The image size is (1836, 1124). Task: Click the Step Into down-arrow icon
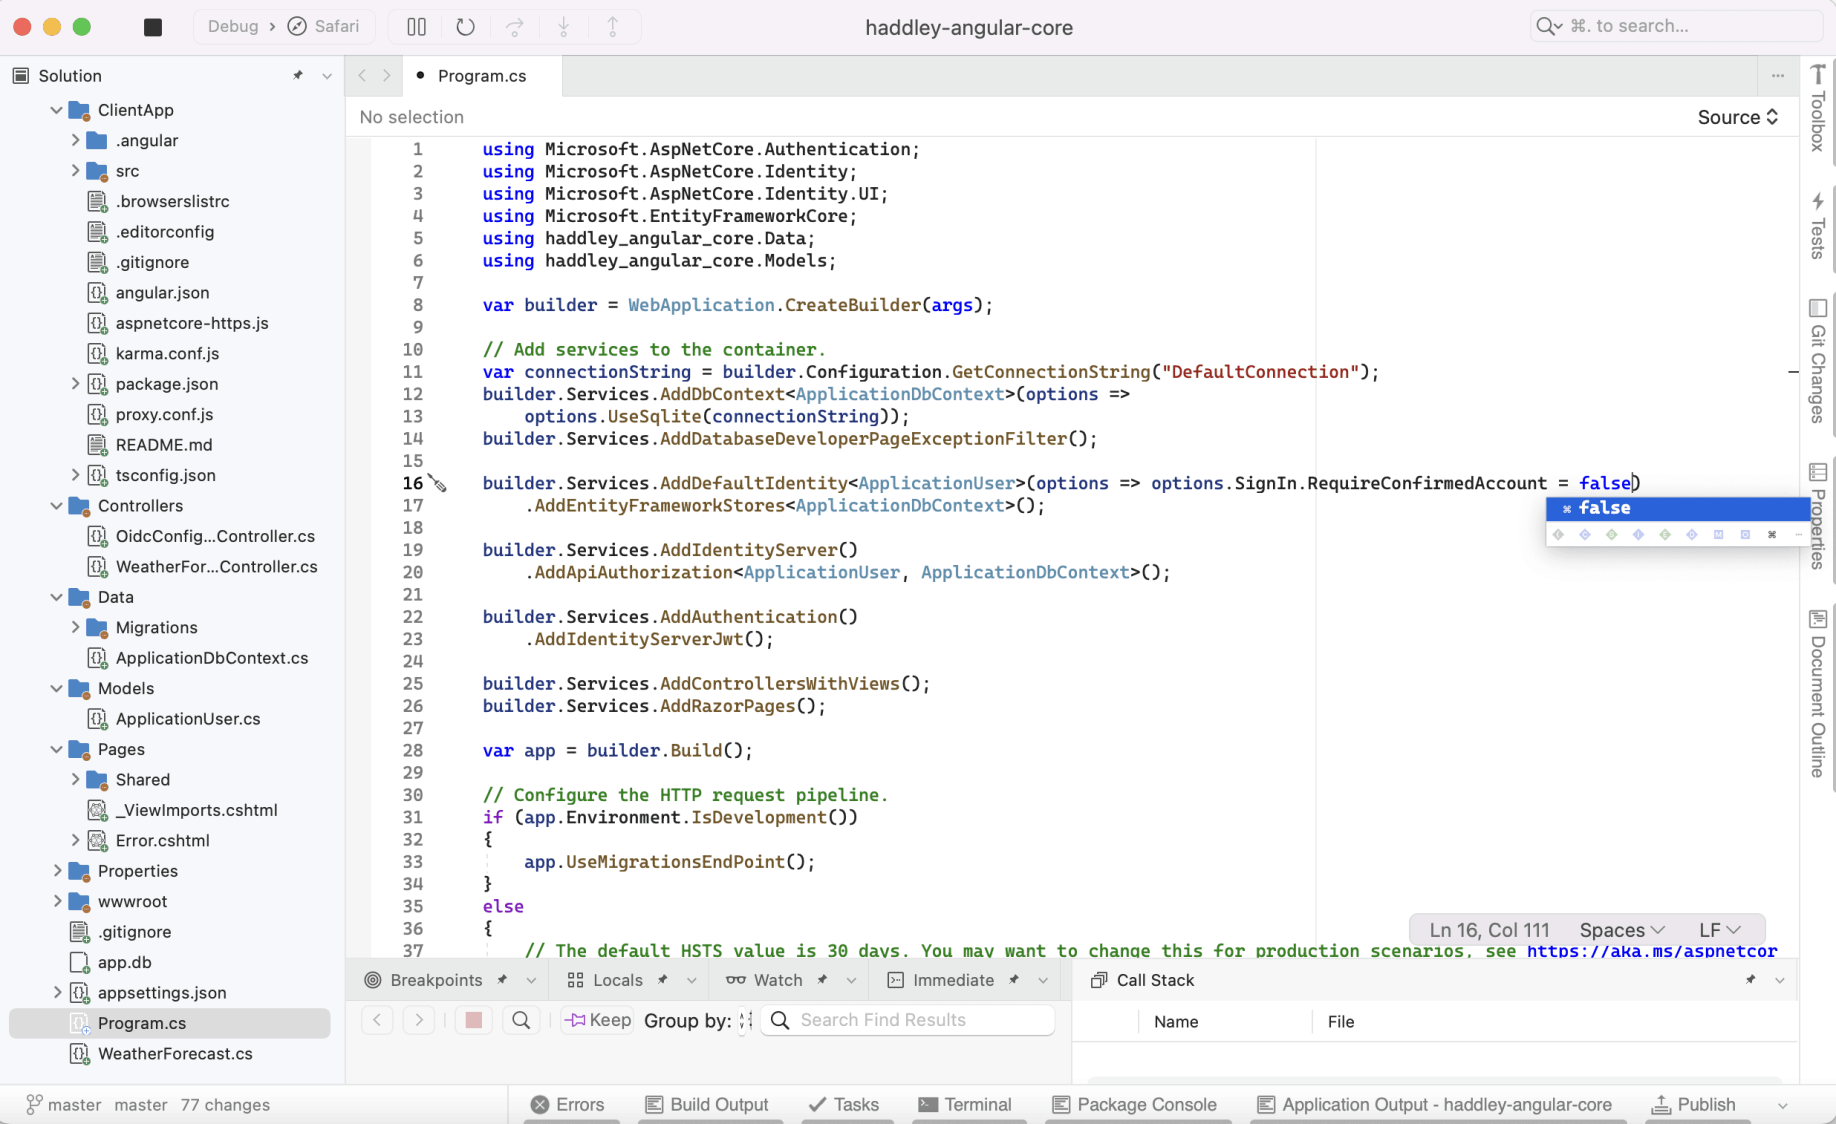(563, 27)
